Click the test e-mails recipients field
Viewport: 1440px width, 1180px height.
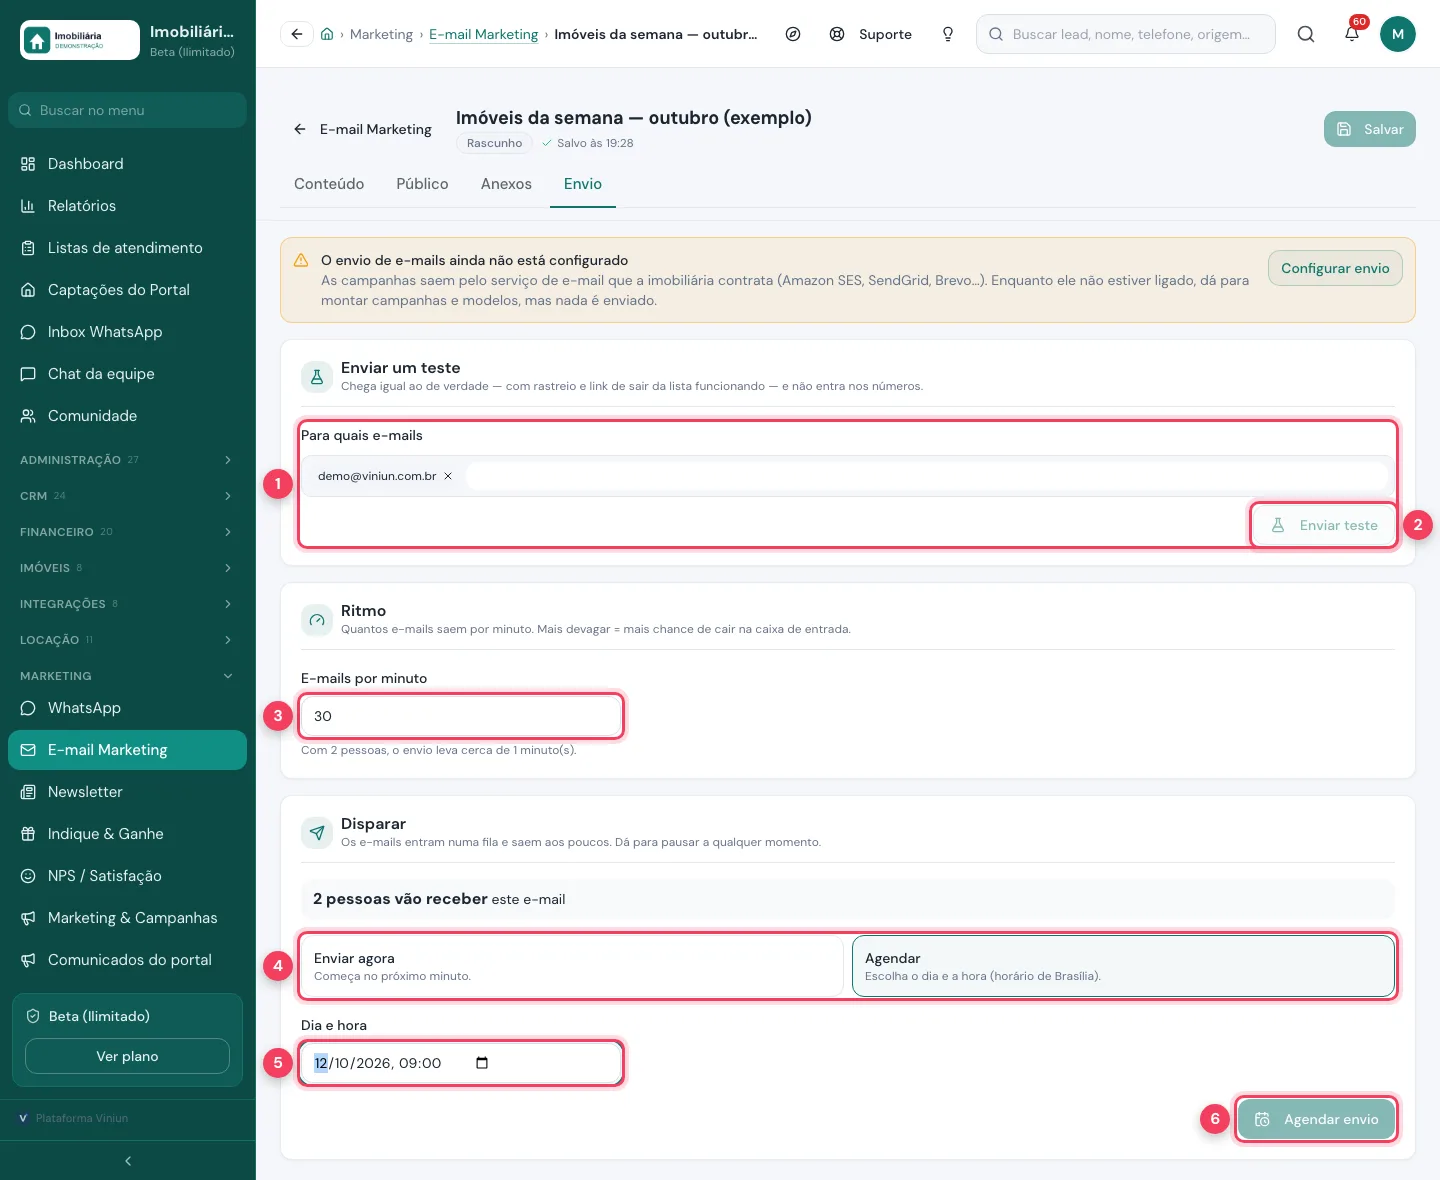(848, 476)
